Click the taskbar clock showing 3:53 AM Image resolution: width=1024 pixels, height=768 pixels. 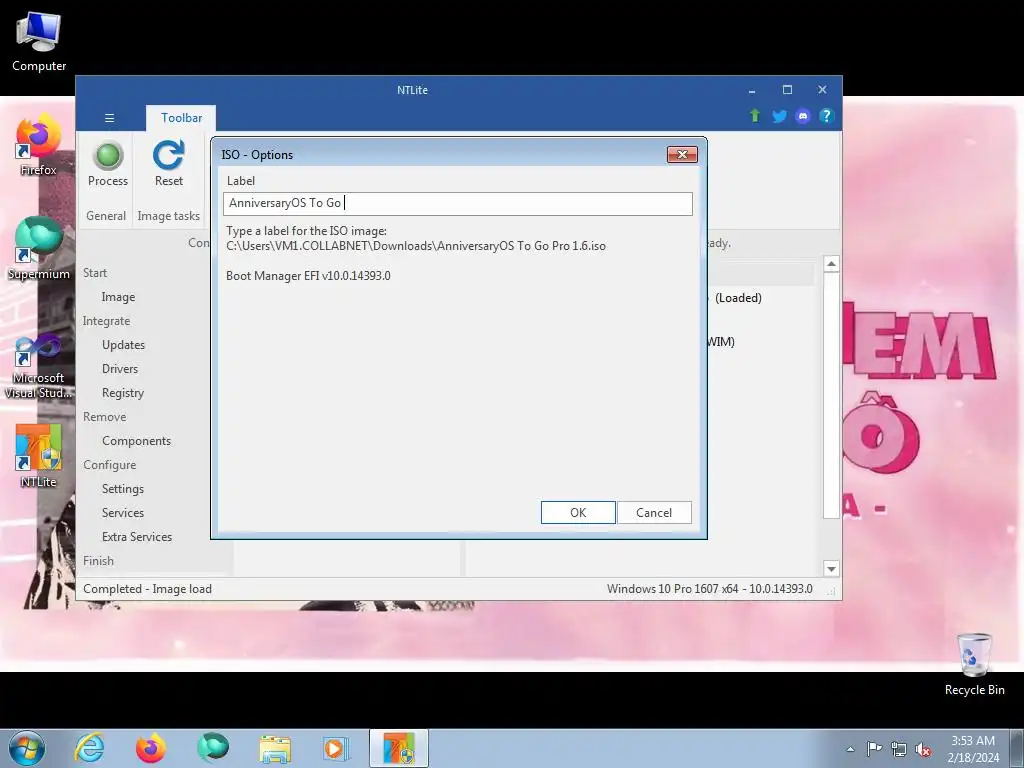click(x=972, y=741)
